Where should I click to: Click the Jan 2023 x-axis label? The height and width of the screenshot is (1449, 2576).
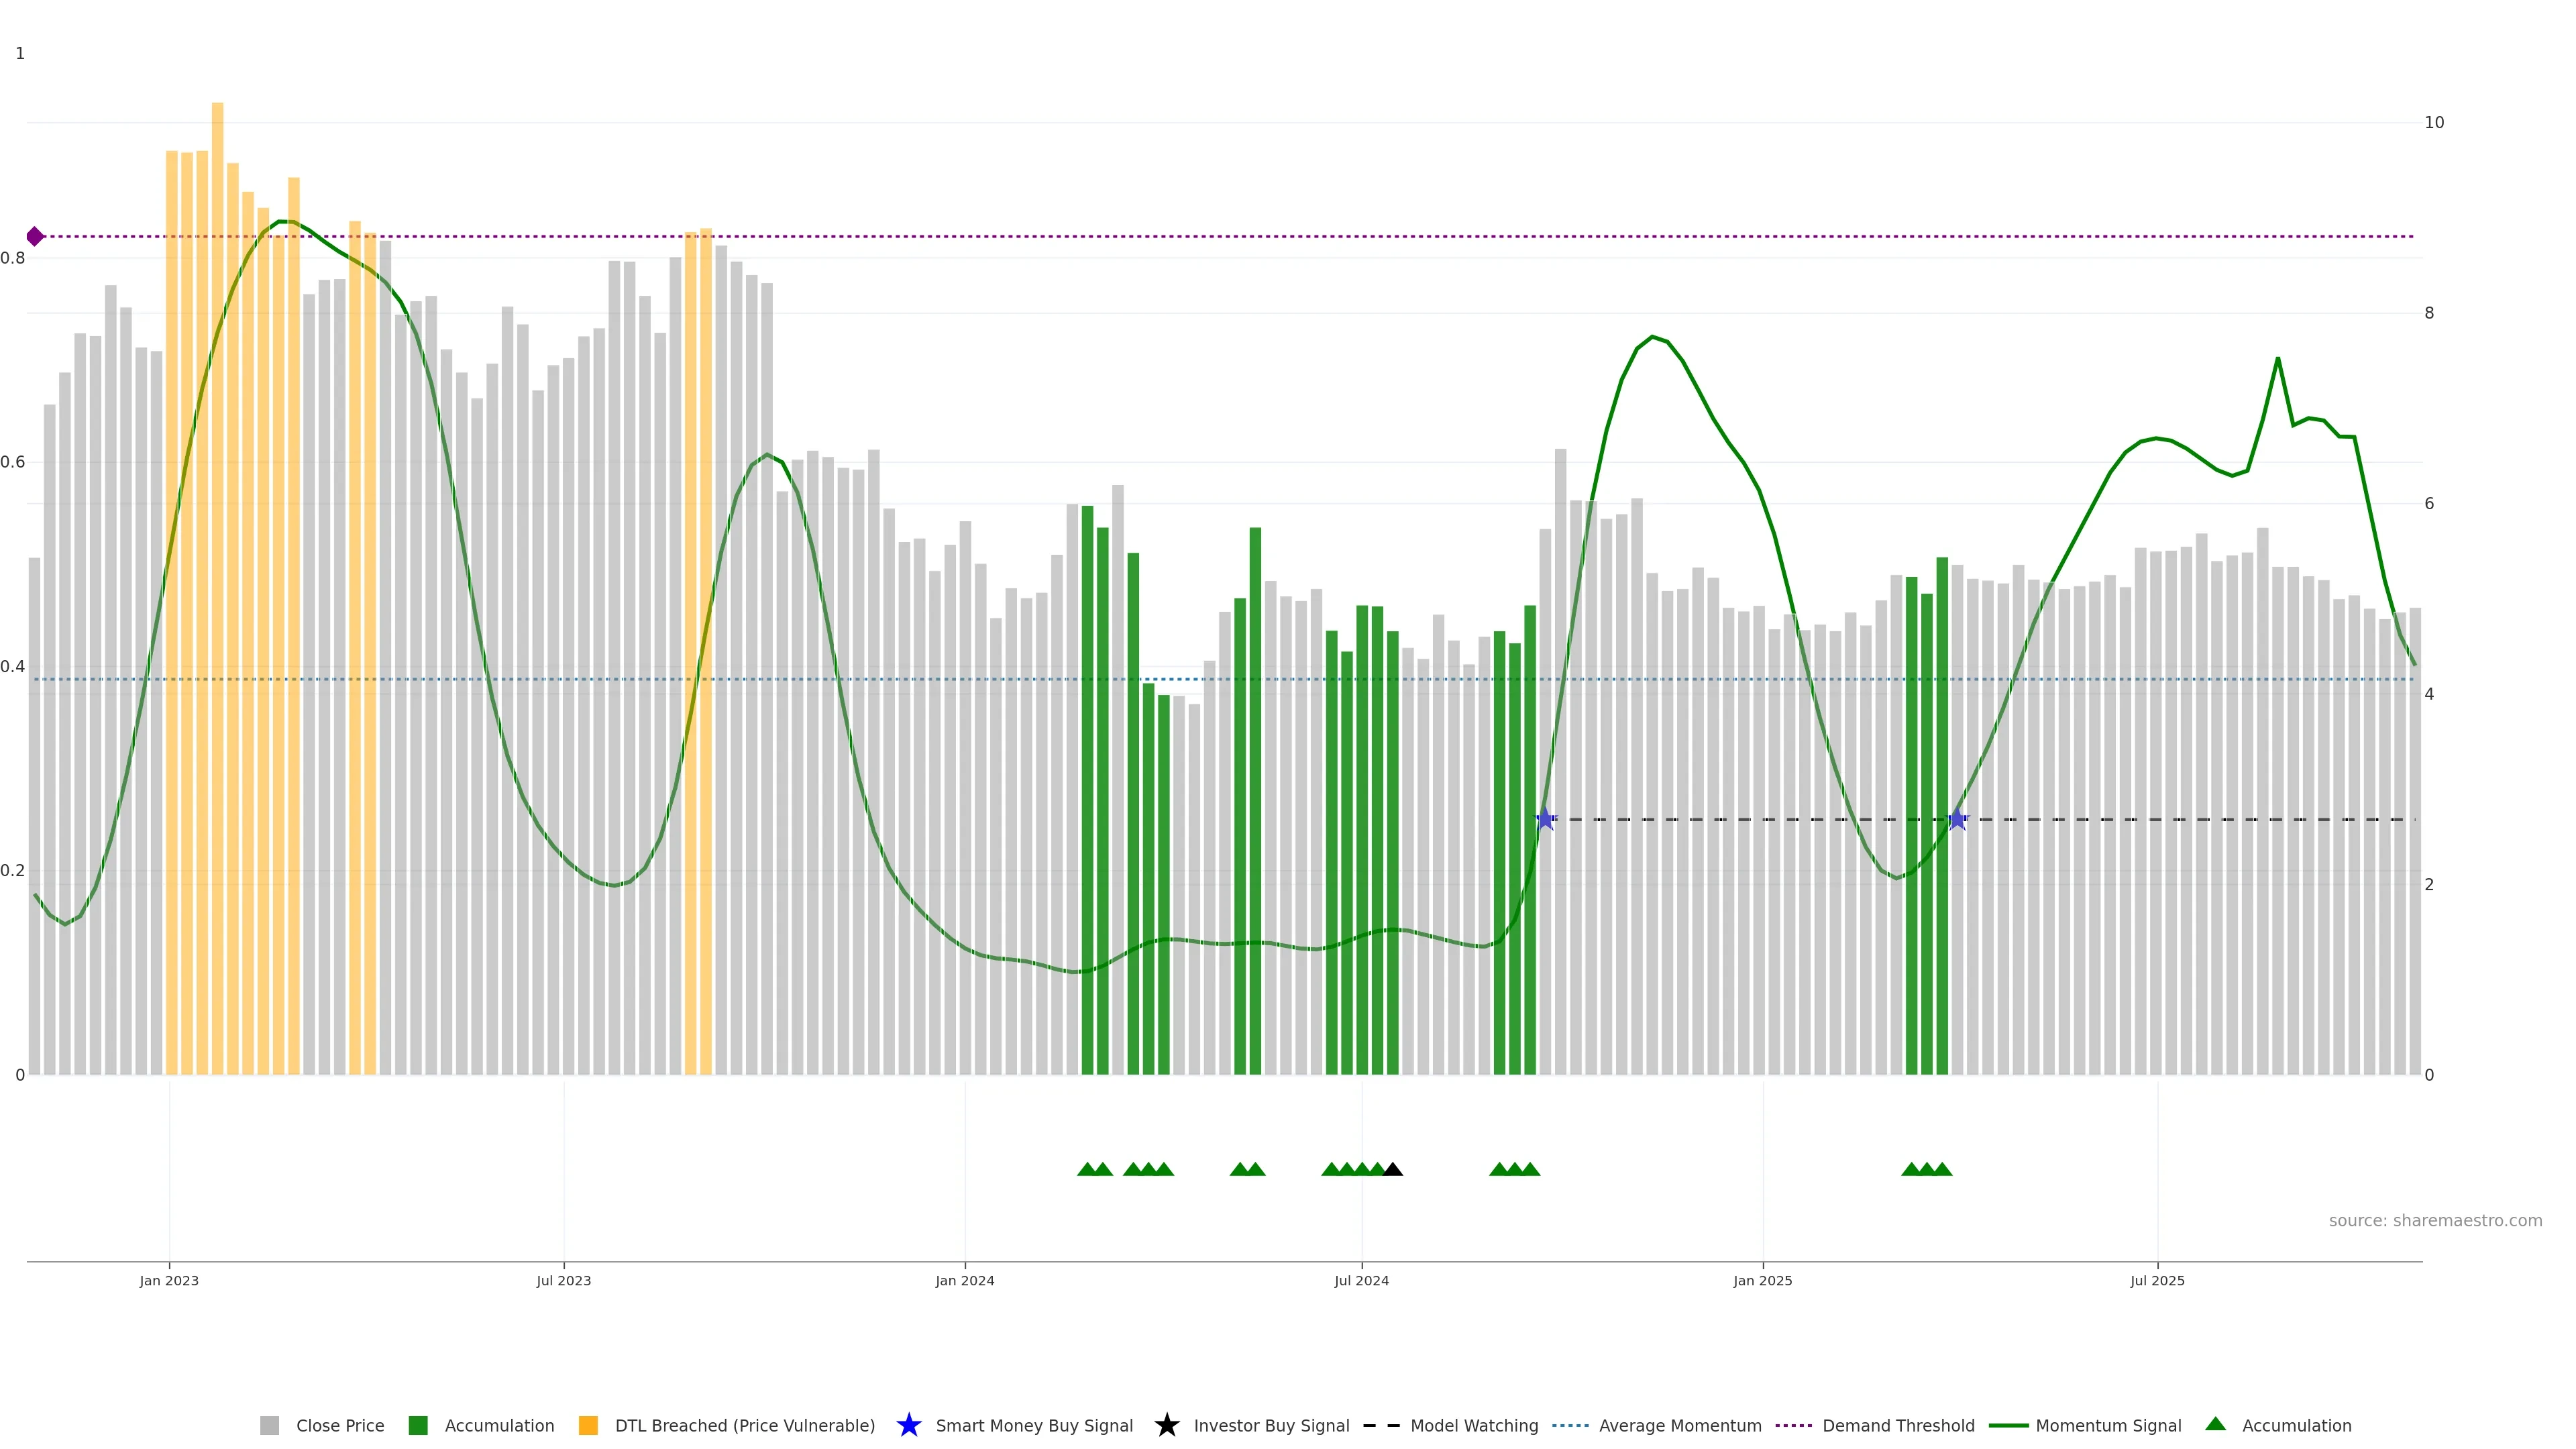click(x=169, y=1280)
